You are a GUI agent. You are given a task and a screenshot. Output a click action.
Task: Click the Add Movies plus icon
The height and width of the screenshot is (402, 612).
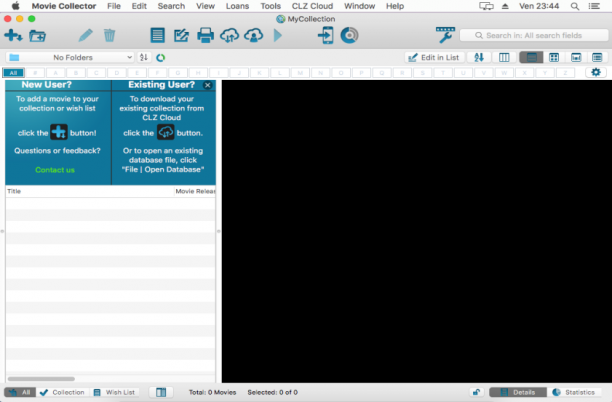[13, 36]
